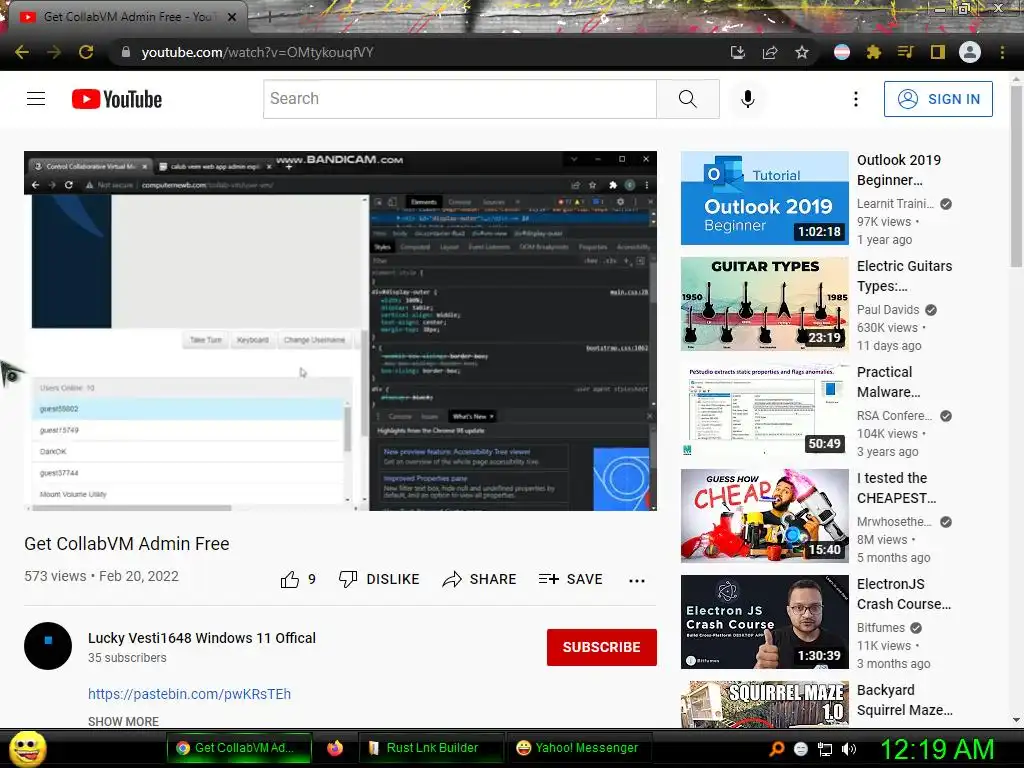This screenshot has width=1024, height=768.
Task: Click the Backyard Squirrel Maze title
Action: 904,699
